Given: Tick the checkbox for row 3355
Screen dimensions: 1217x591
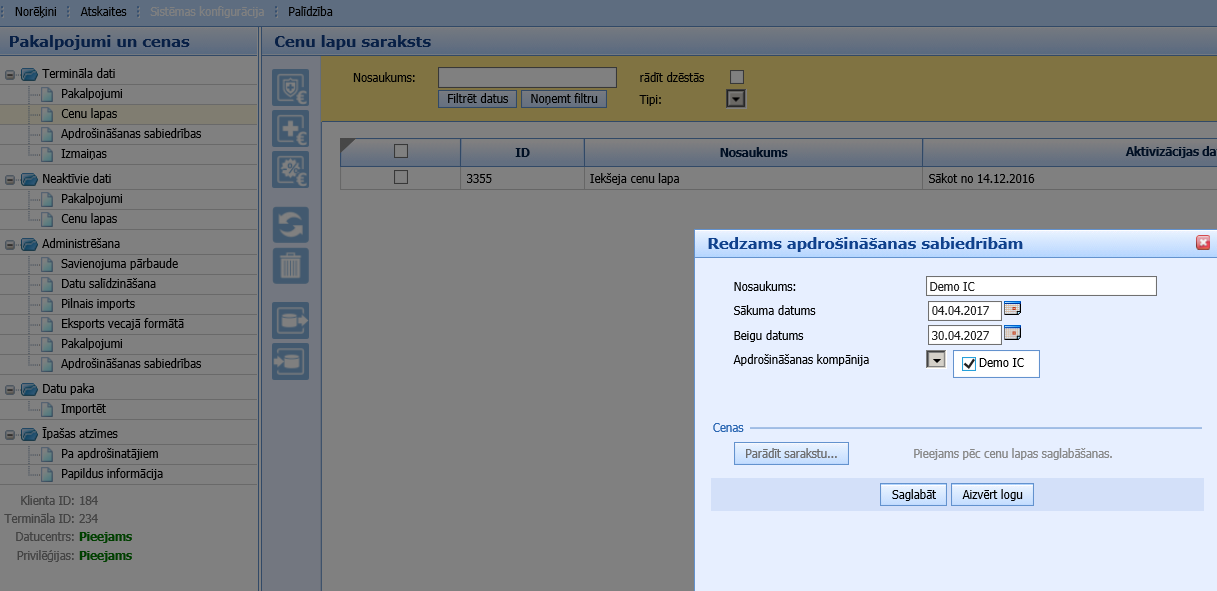Looking at the screenshot, I should click(401, 177).
